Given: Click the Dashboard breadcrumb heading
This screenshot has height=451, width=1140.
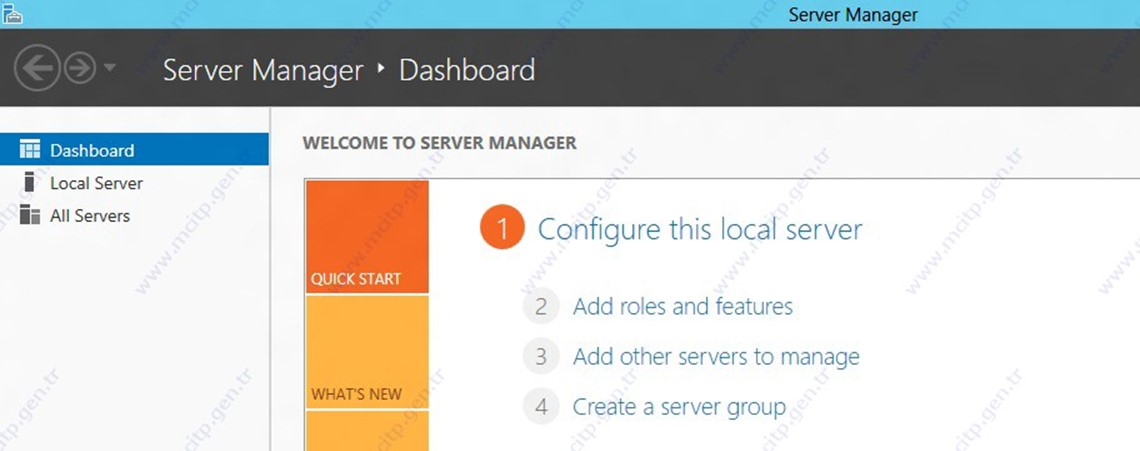Looking at the screenshot, I should (x=467, y=71).
